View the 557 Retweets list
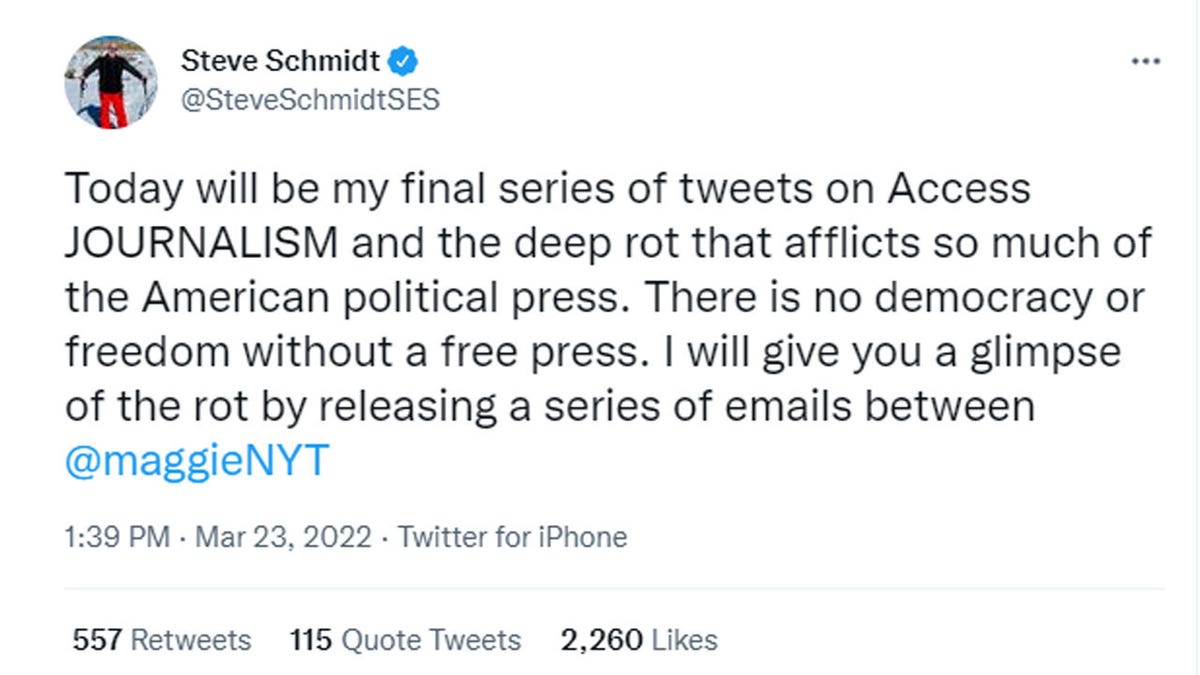The height and width of the screenshot is (675, 1200). (x=162, y=640)
